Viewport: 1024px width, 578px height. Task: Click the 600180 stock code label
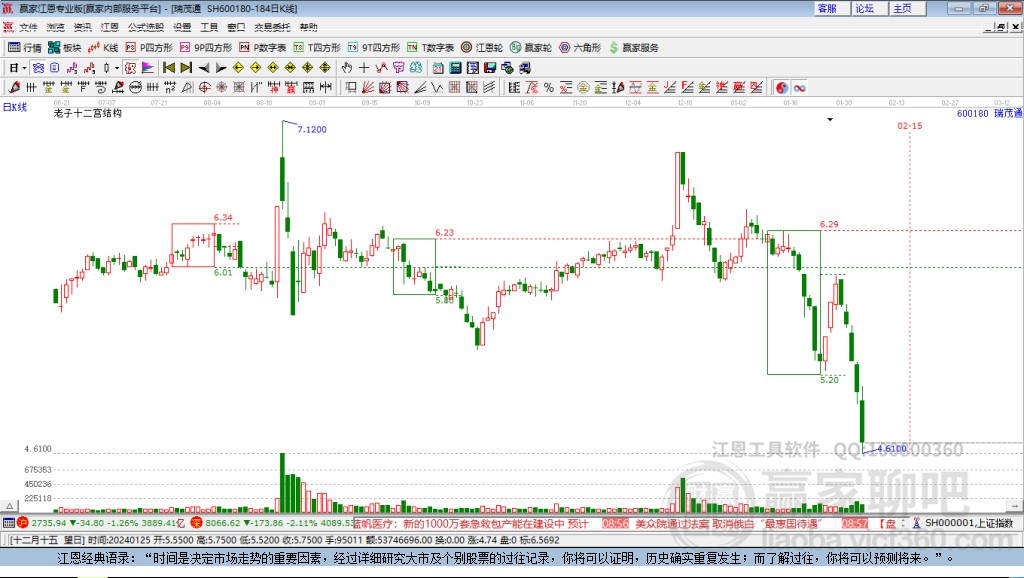972,114
